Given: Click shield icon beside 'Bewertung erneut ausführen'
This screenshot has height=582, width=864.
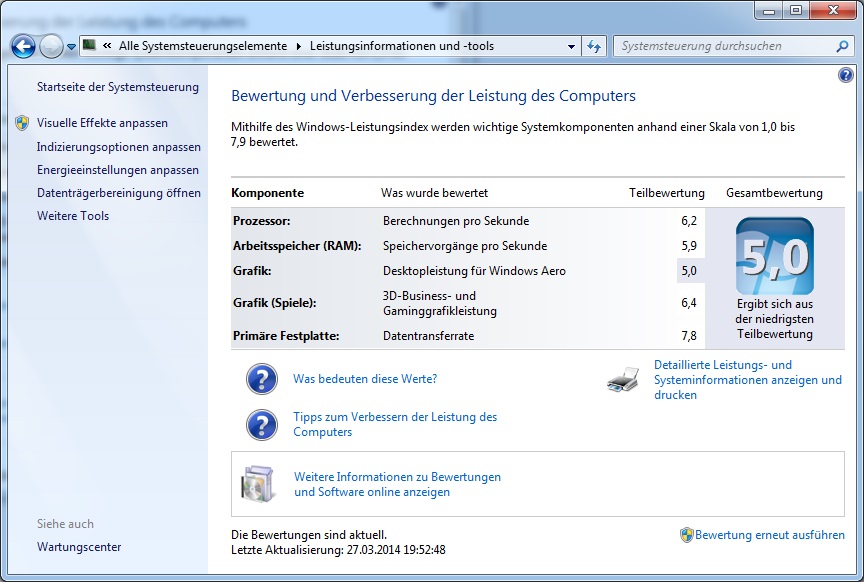Looking at the screenshot, I should coord(686,535).
